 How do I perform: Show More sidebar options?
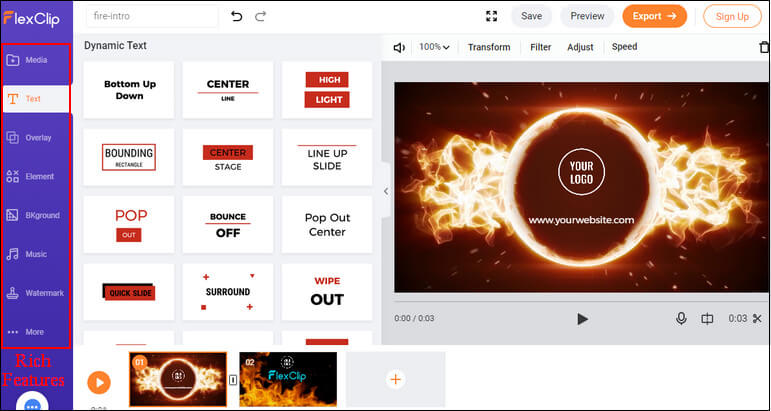point(36,332)
